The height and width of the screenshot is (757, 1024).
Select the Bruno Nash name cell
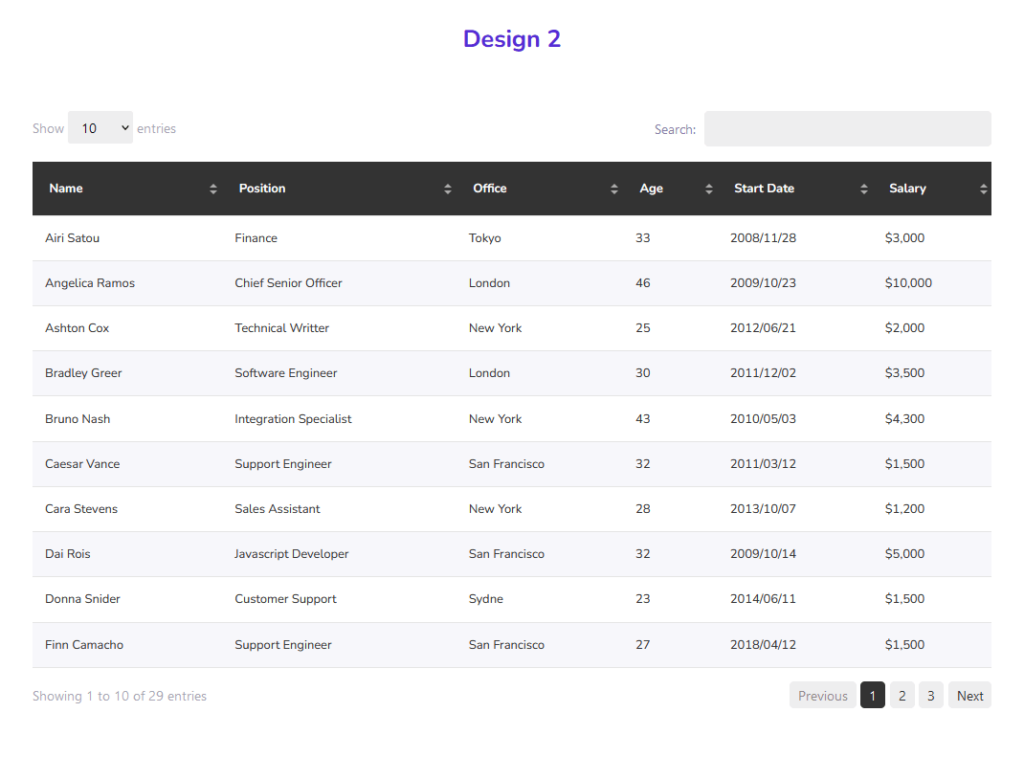pos(78,419)
